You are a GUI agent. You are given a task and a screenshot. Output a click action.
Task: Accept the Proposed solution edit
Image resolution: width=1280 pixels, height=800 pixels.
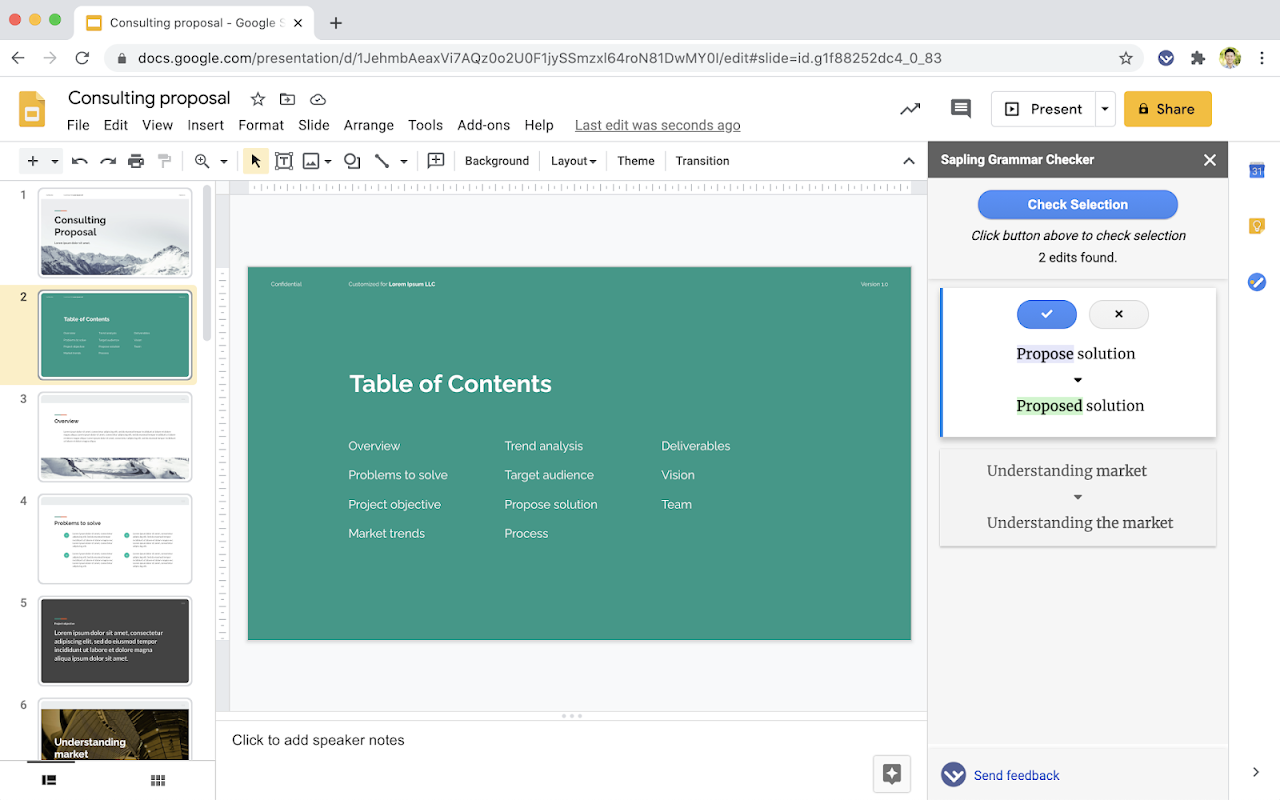[x=1047, y=314]
